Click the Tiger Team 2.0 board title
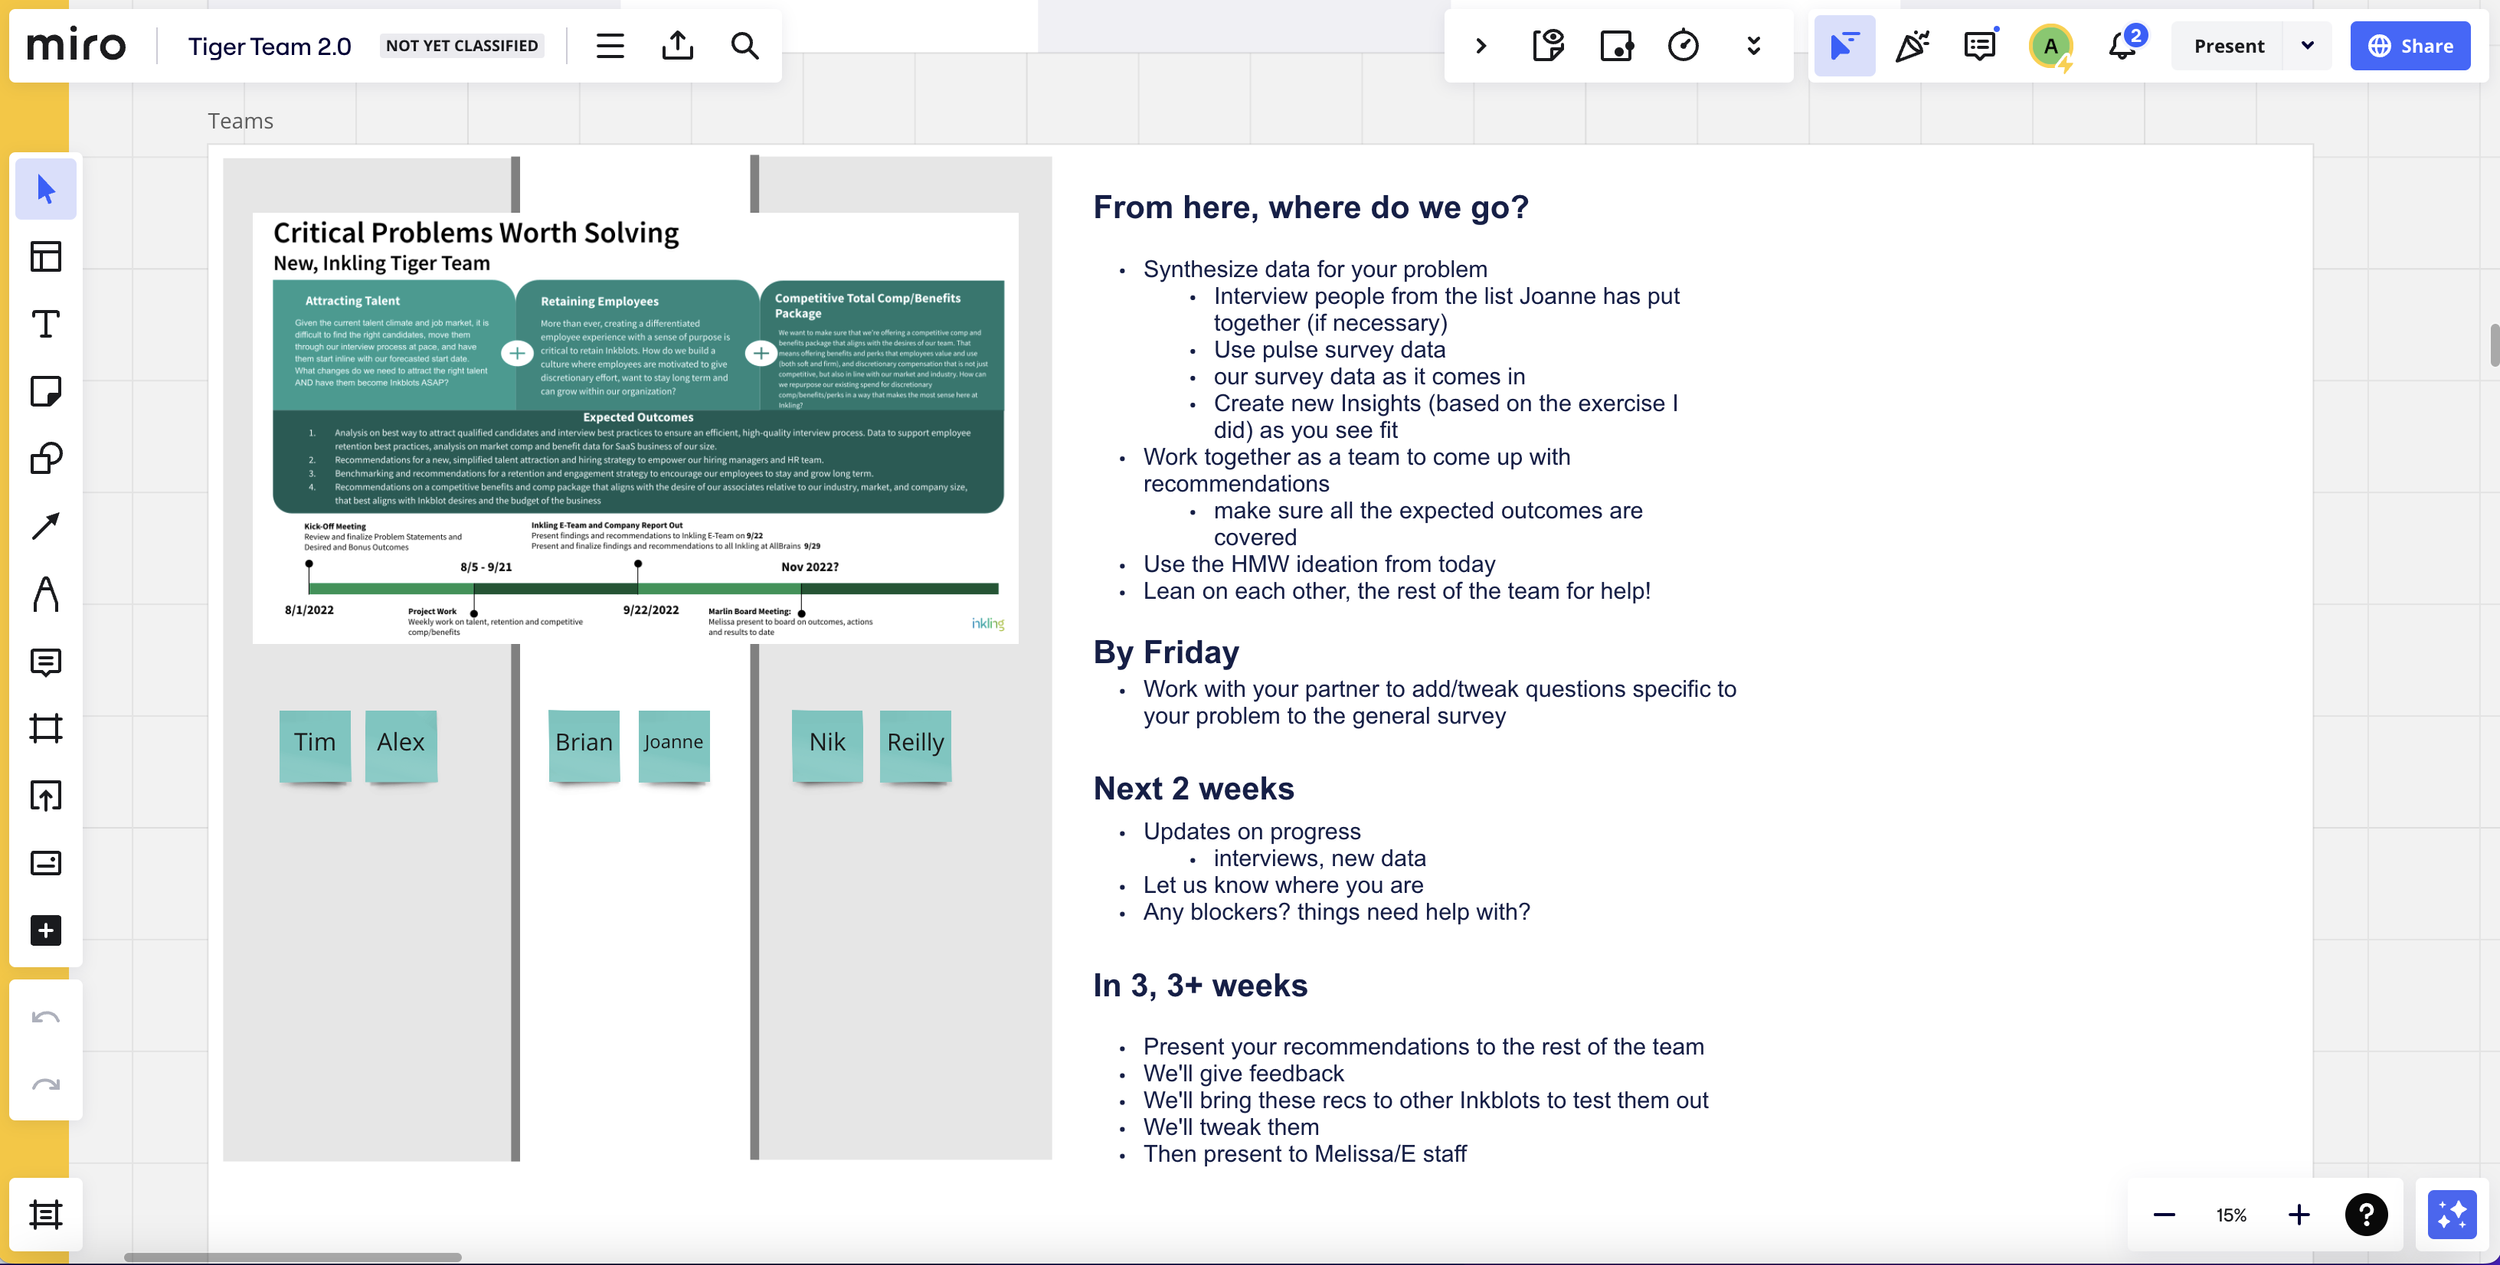Image resolution: width=2500 pixels, height=1265 pixels. (269, 46)
